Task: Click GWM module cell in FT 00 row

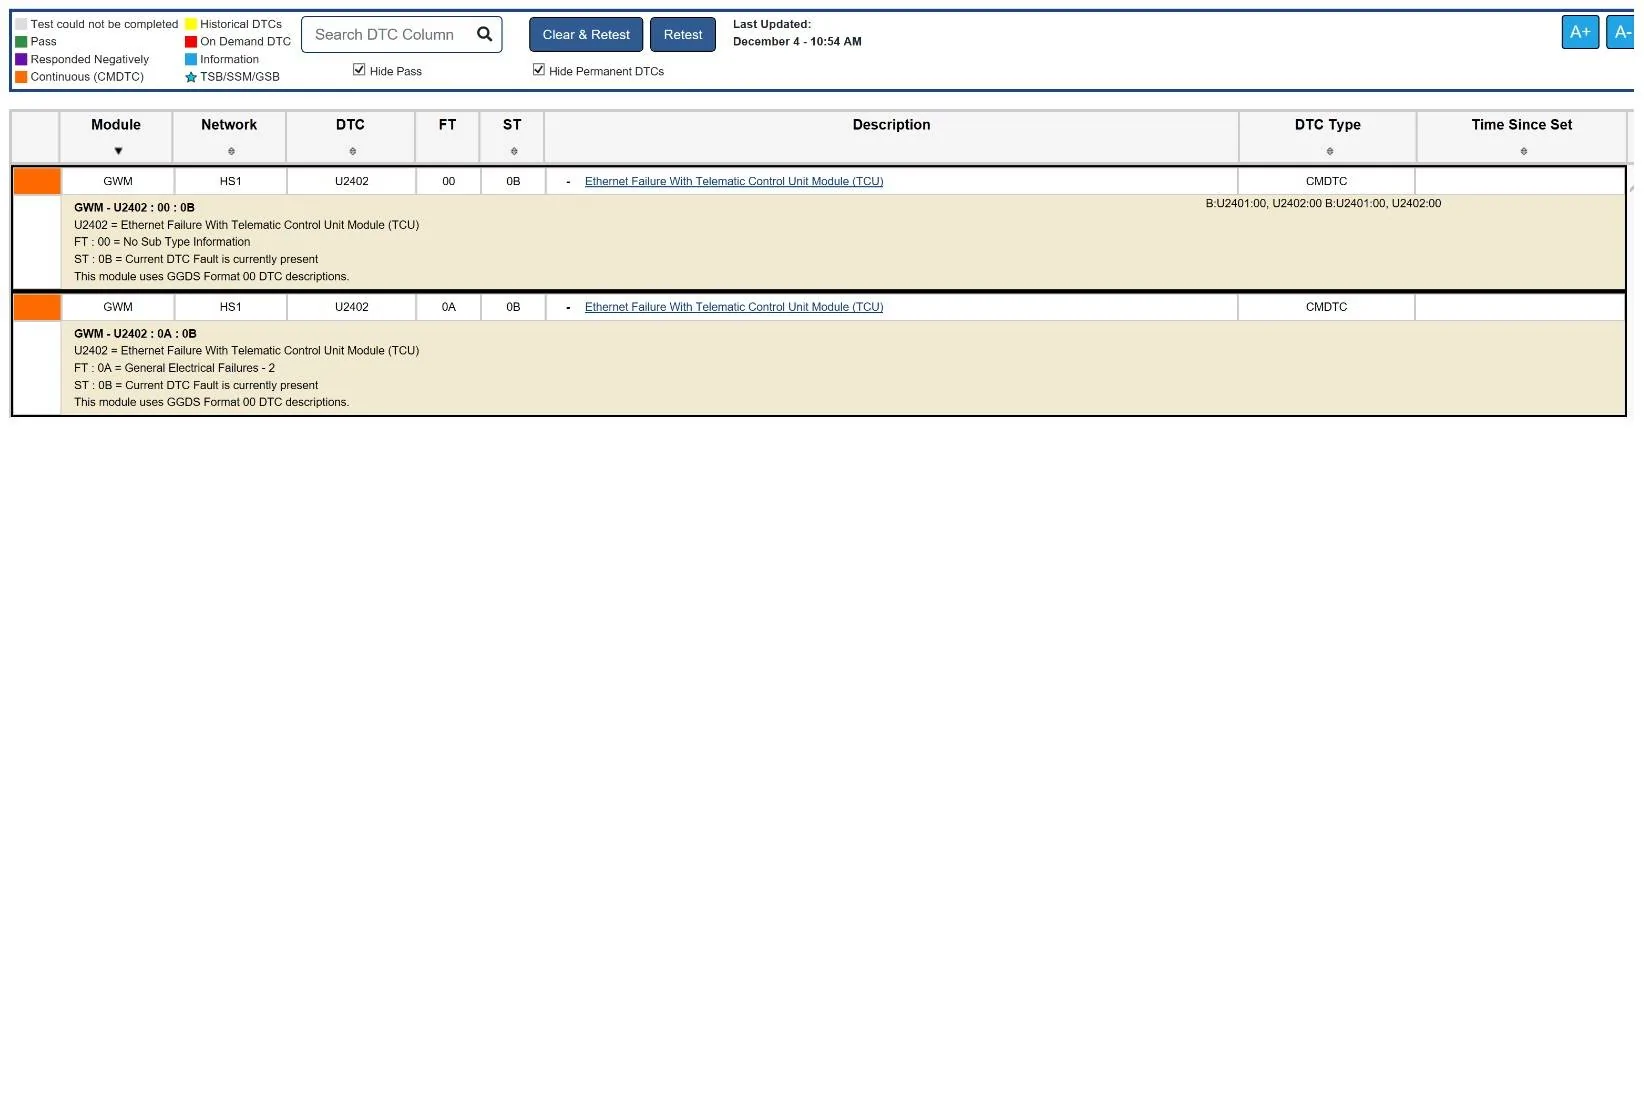Action: (118, 181)
